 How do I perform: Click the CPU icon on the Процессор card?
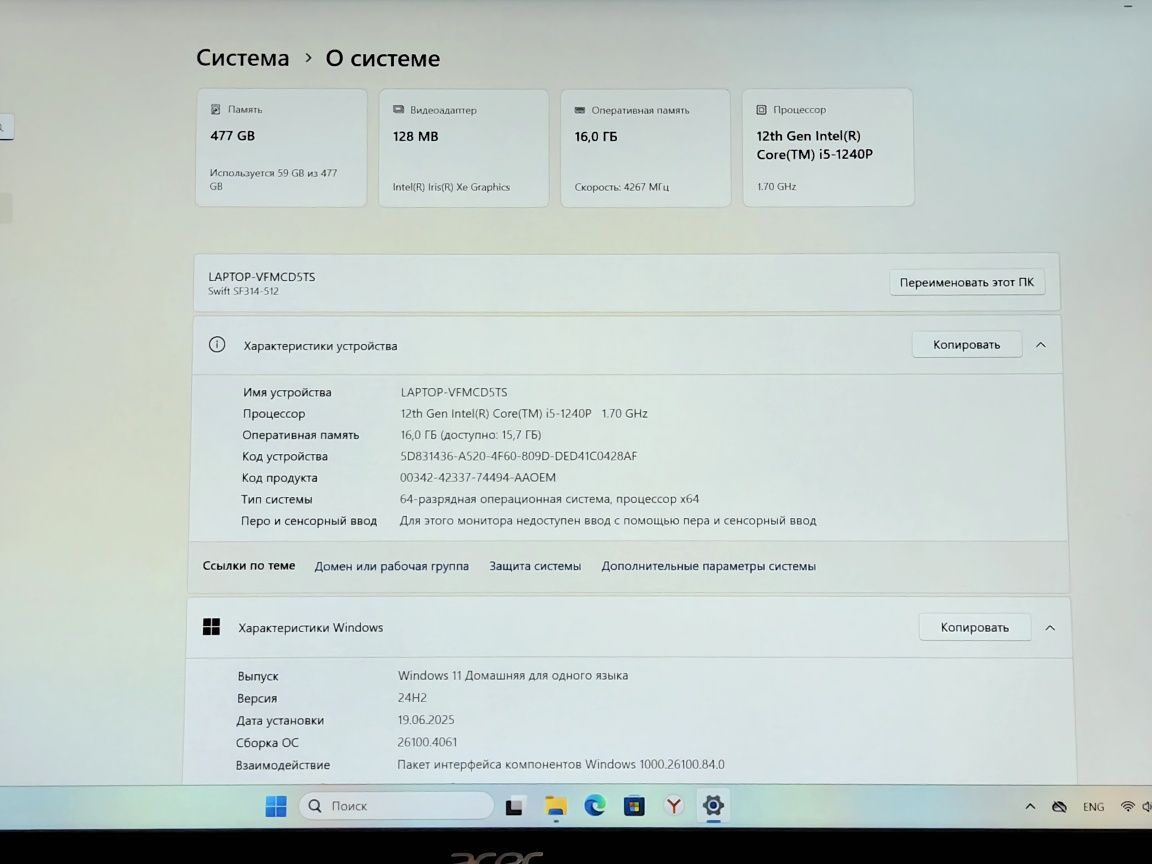pyautogui.click(x=761, y=109)
